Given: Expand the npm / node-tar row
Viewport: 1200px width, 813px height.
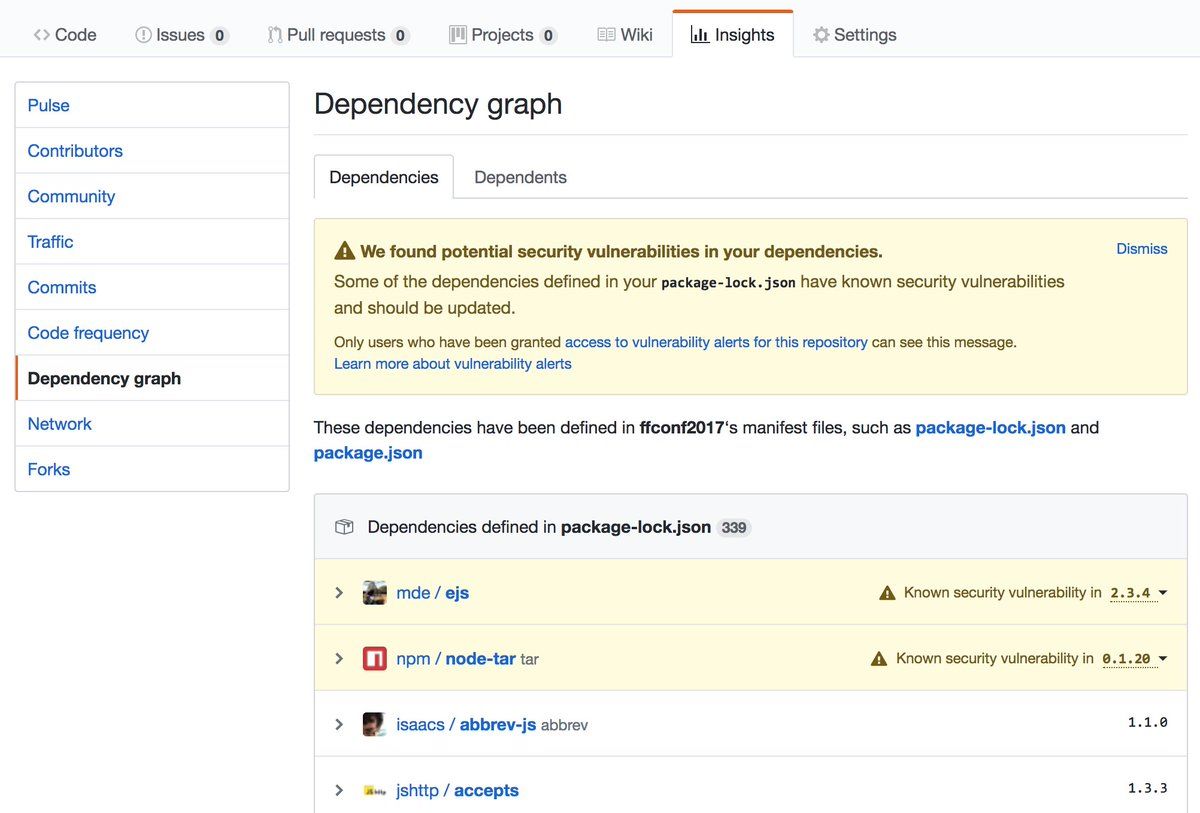Looking at the screenshot, I should coord(339,658).
